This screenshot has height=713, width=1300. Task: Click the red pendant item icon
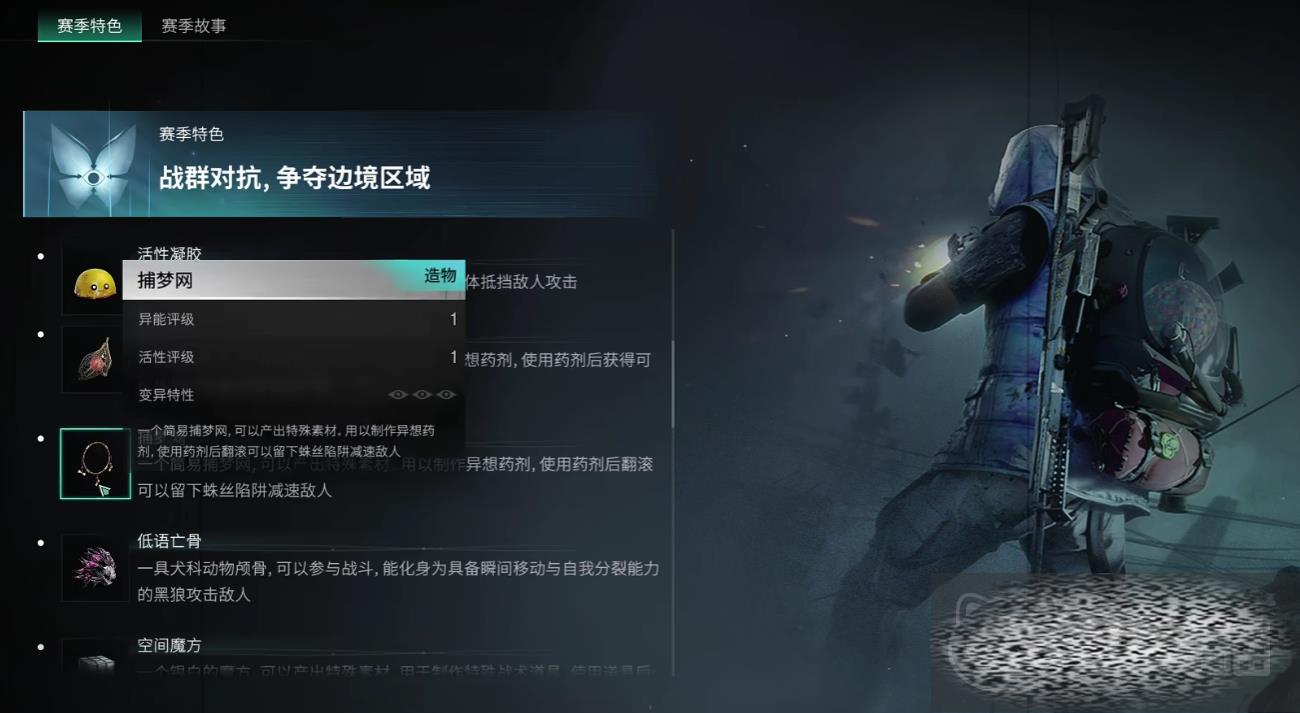[x=95, y=360]
